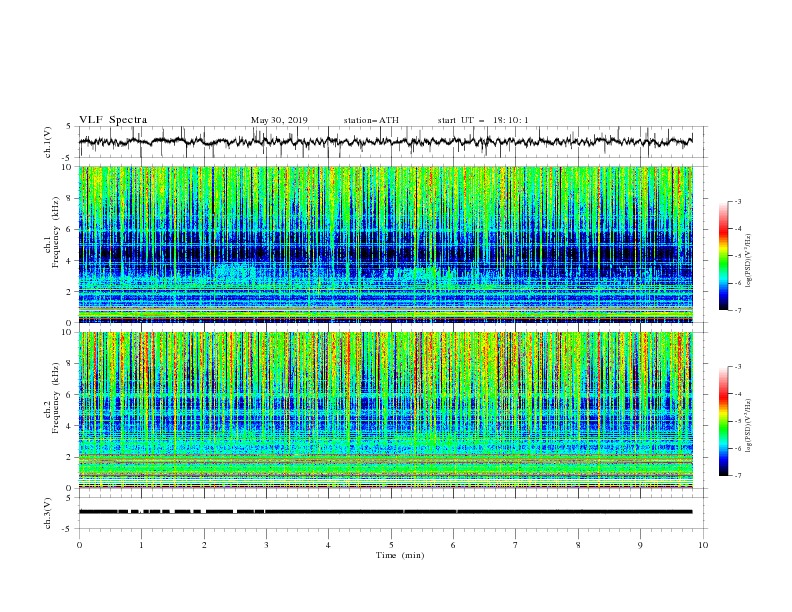Click the time axis tick label '5'
The image size is (792, 612).
click(x=391, y=545)
